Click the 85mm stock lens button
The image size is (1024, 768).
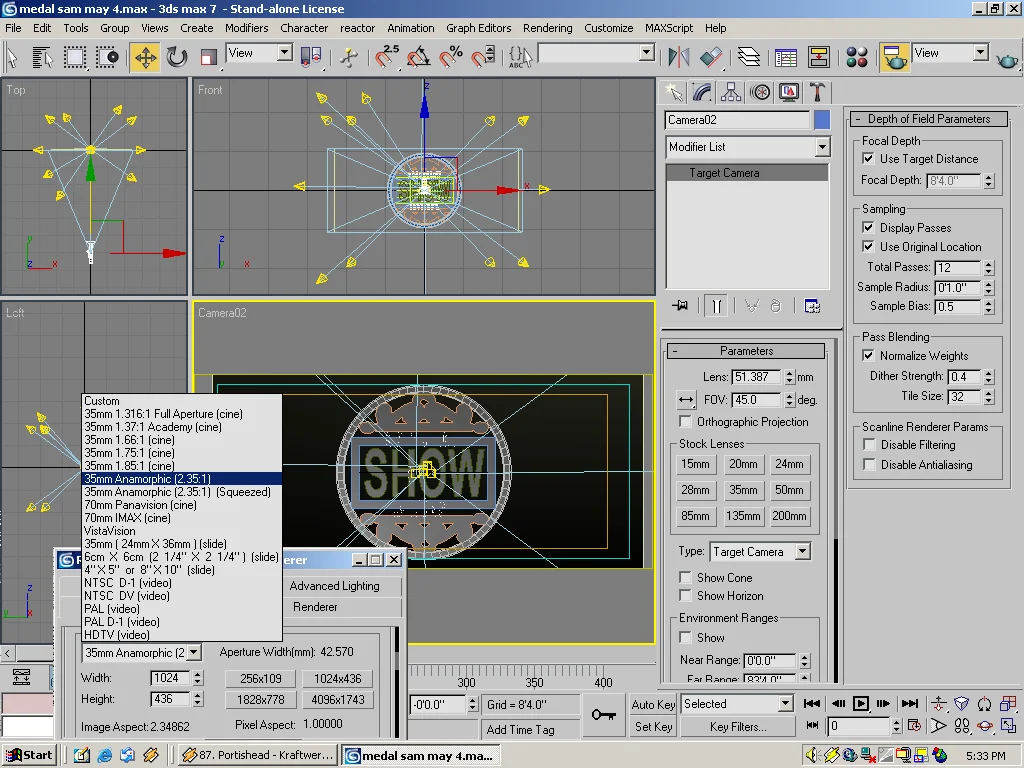point(695,516)
